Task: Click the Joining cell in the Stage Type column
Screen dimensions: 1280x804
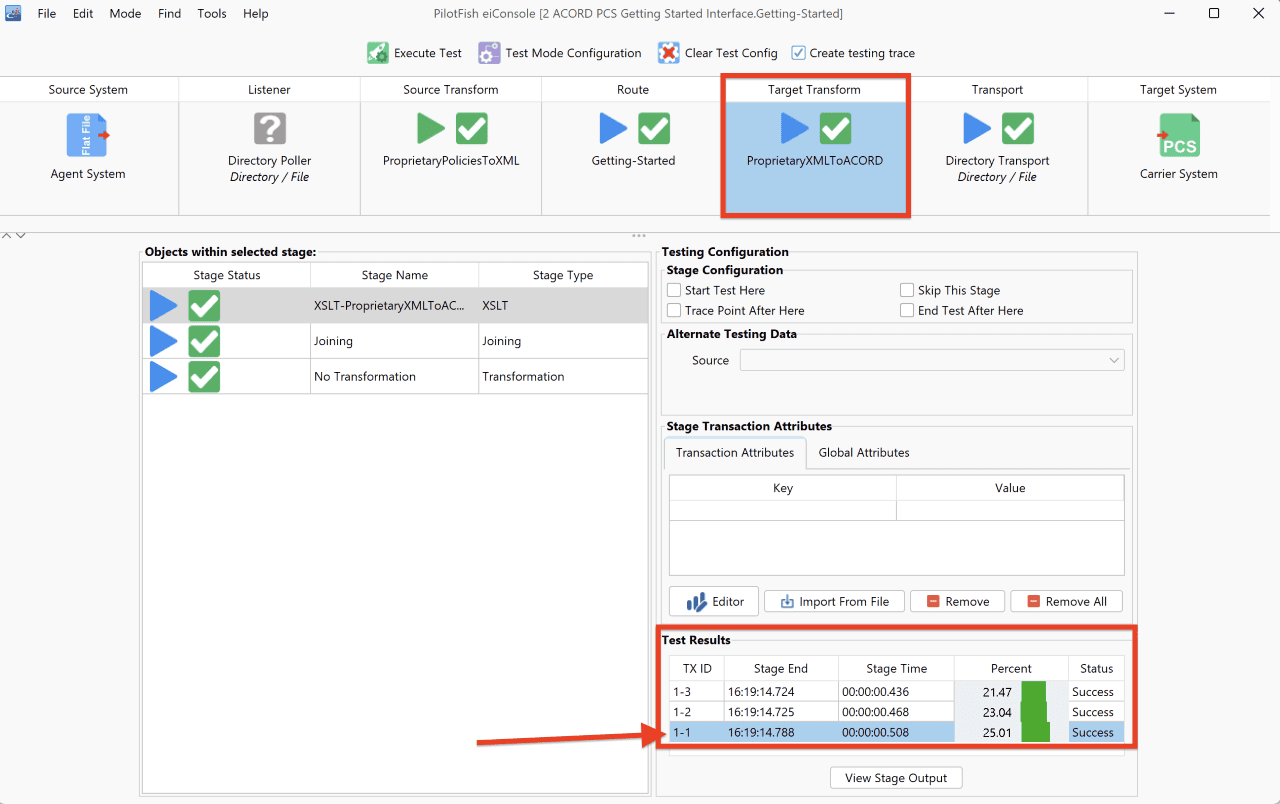Action: coord(563,341)
